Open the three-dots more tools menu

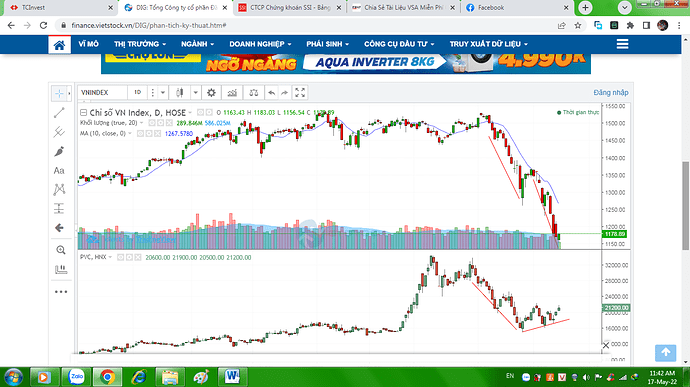point(61,291)
